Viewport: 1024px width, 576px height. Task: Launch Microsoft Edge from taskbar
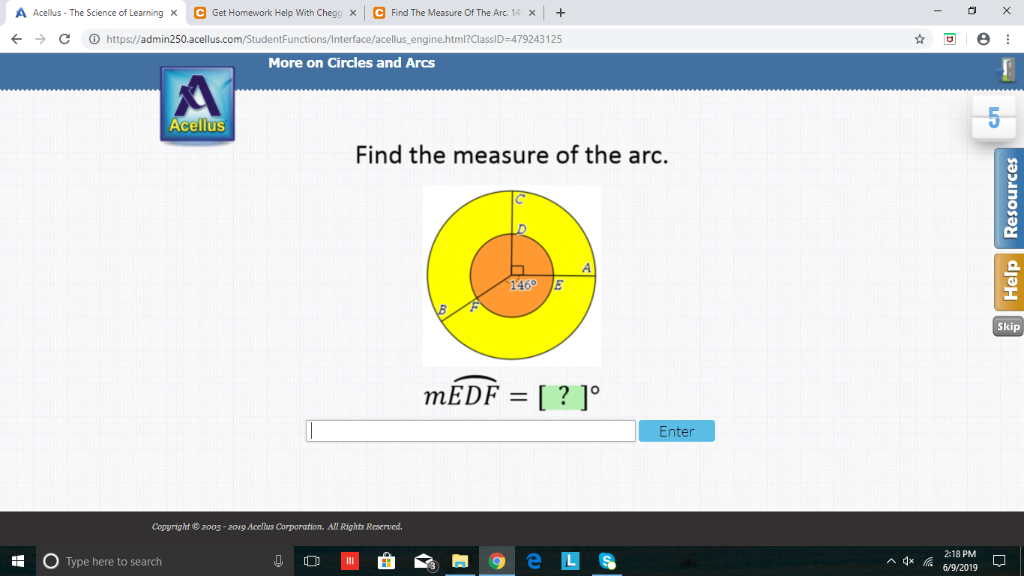[534, 561]
